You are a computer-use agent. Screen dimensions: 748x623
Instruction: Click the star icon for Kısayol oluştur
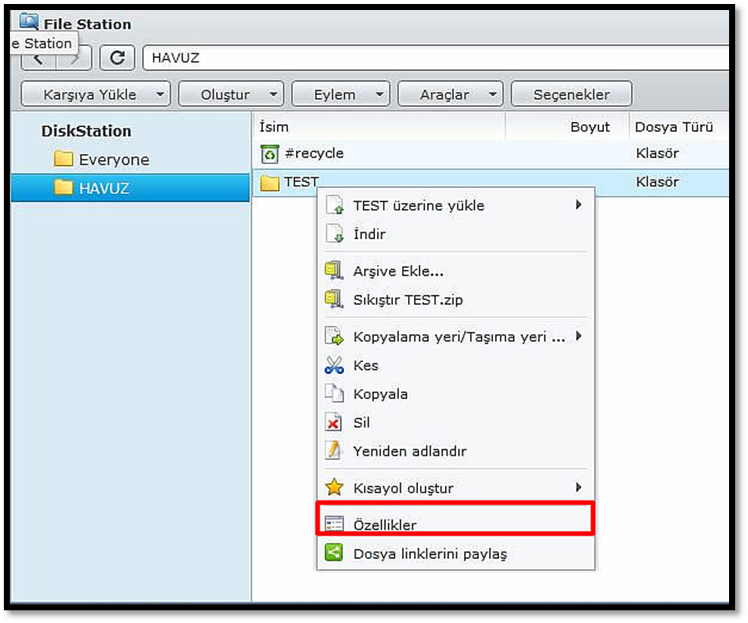334,488
